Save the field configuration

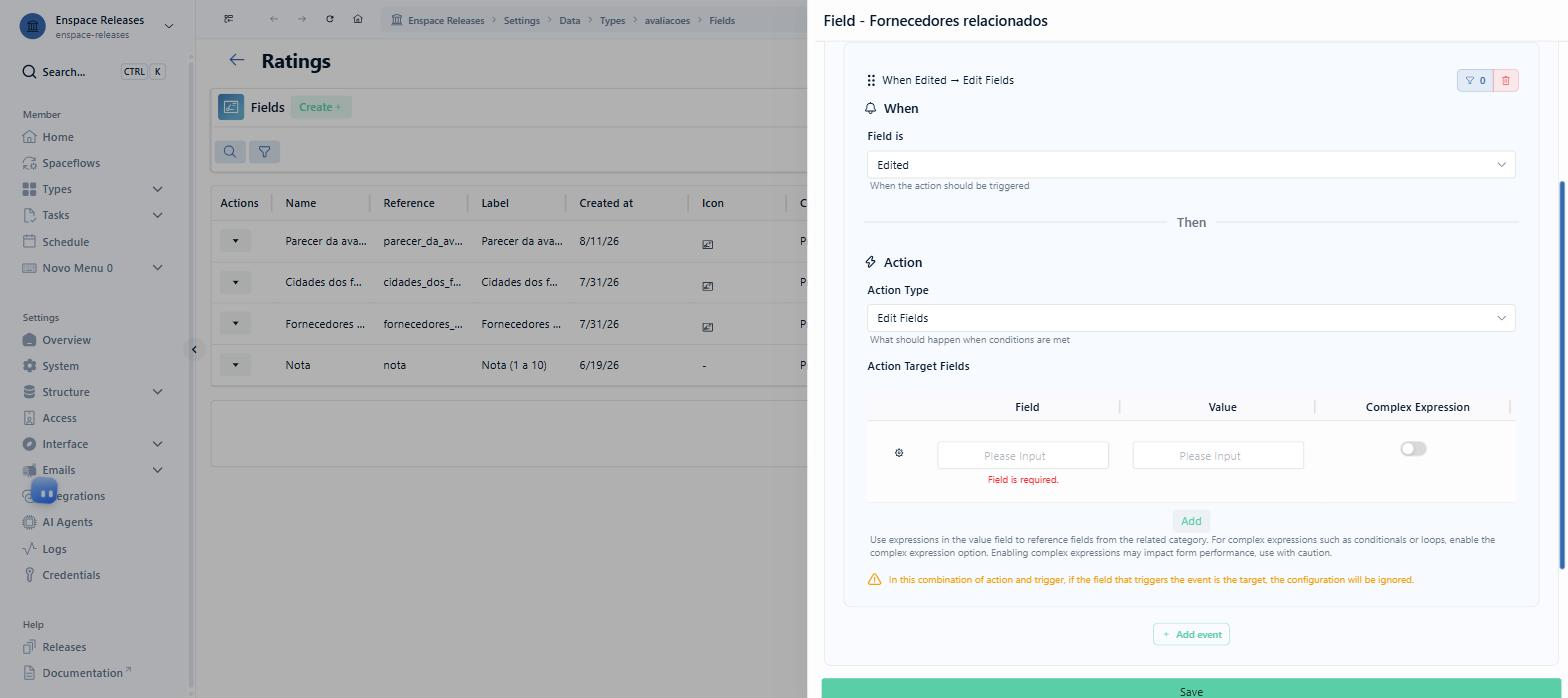[1191, 689]
